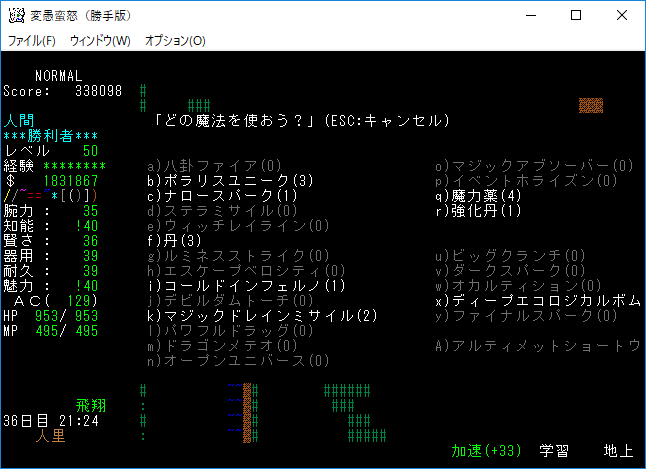Screen dimensions: 646x469
Task: Click the orange tile in top-right map
Action: (x=591, y=106)
